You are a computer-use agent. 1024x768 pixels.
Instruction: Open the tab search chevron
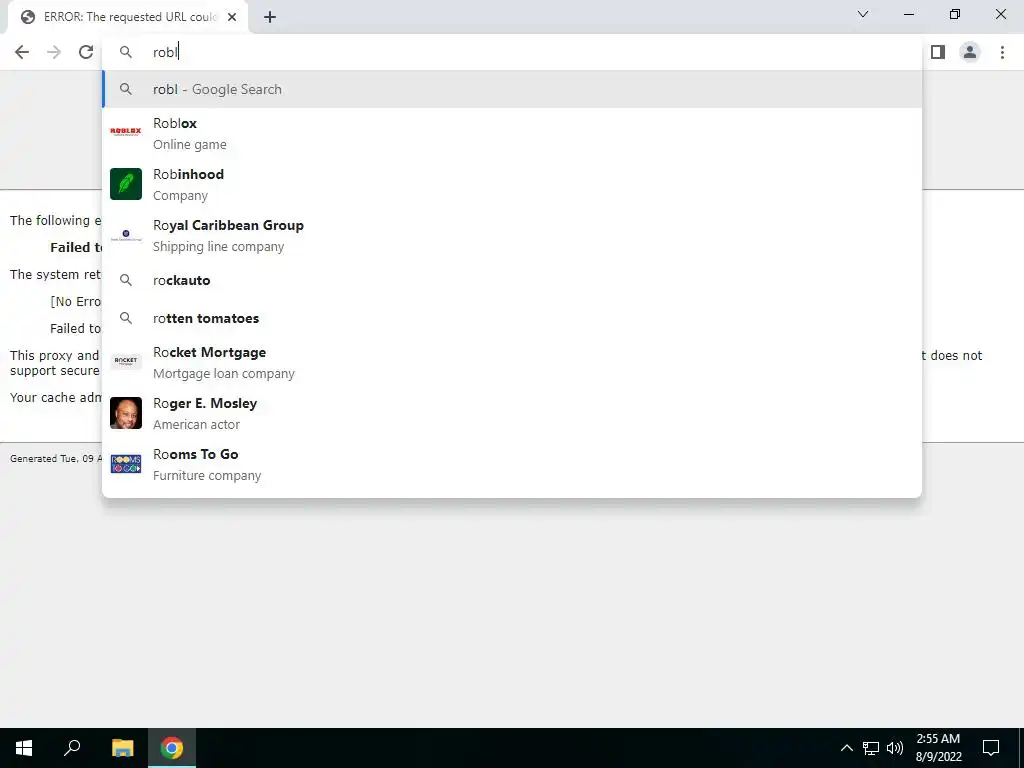(863, 14)
